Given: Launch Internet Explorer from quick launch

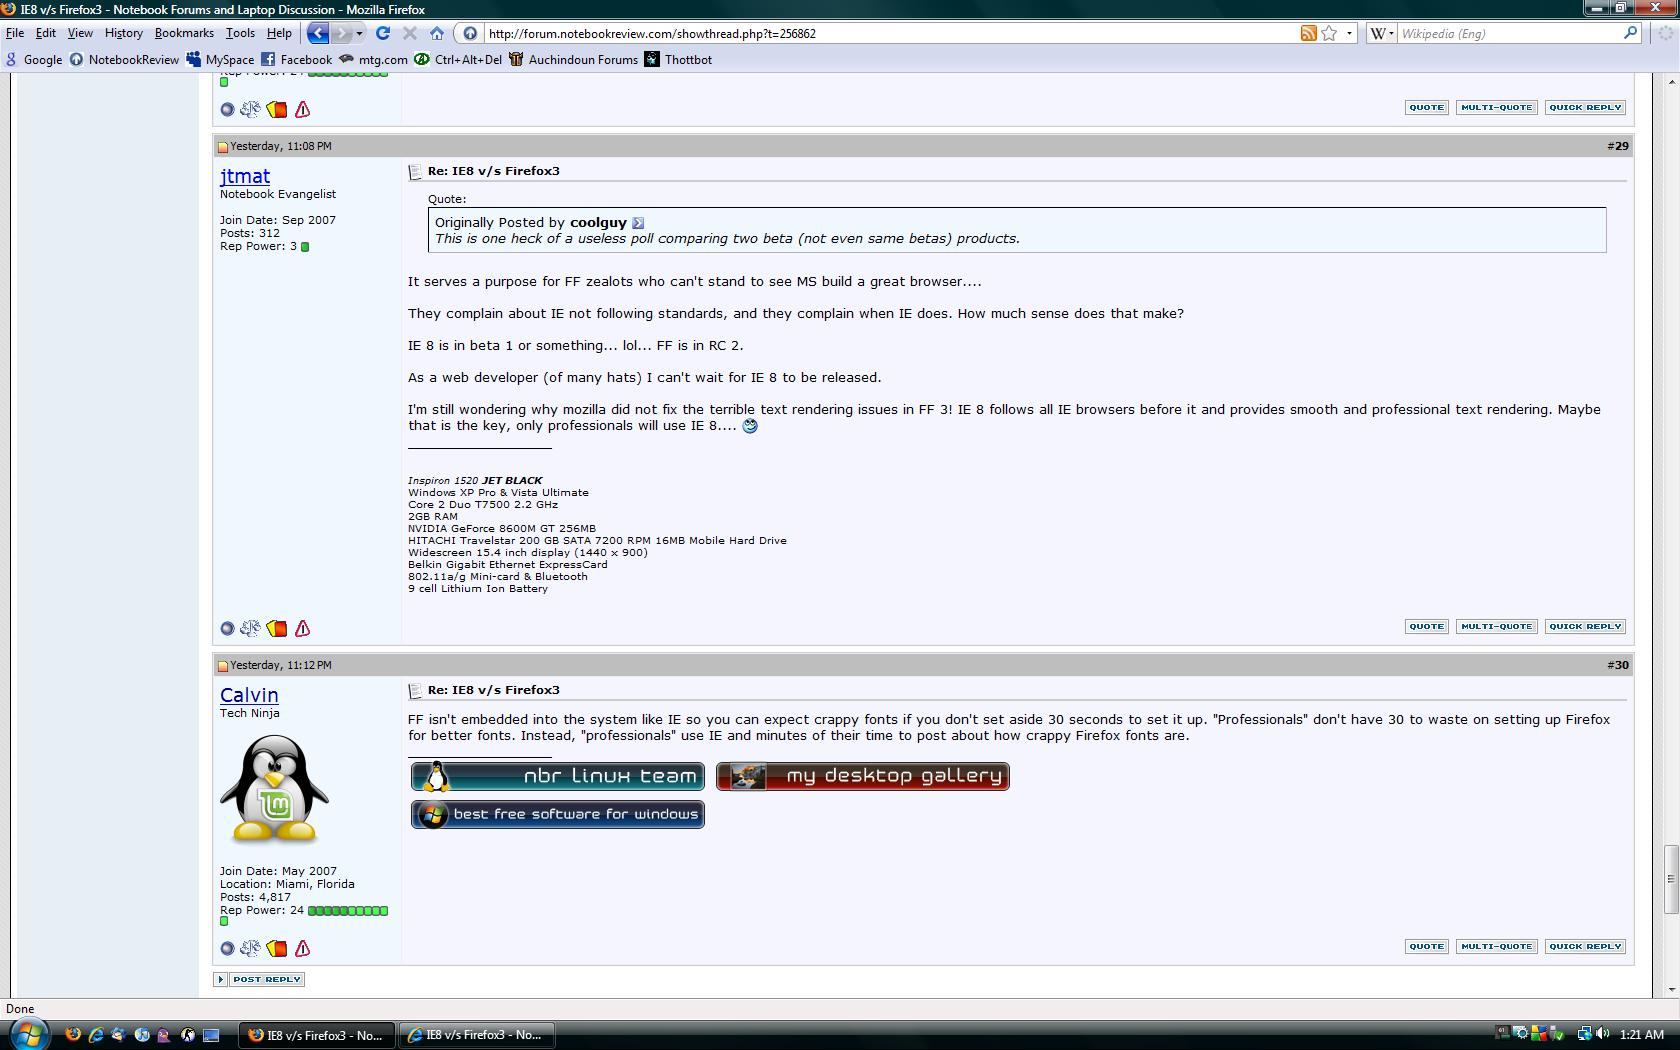Looking at the screenshot, I should coord(96,1035).
